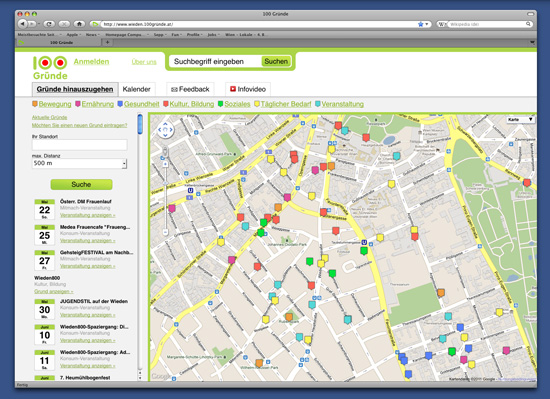
Task: Open the Meistbesuchte Seiten bookmarks menu
Action: coord(39,35)
